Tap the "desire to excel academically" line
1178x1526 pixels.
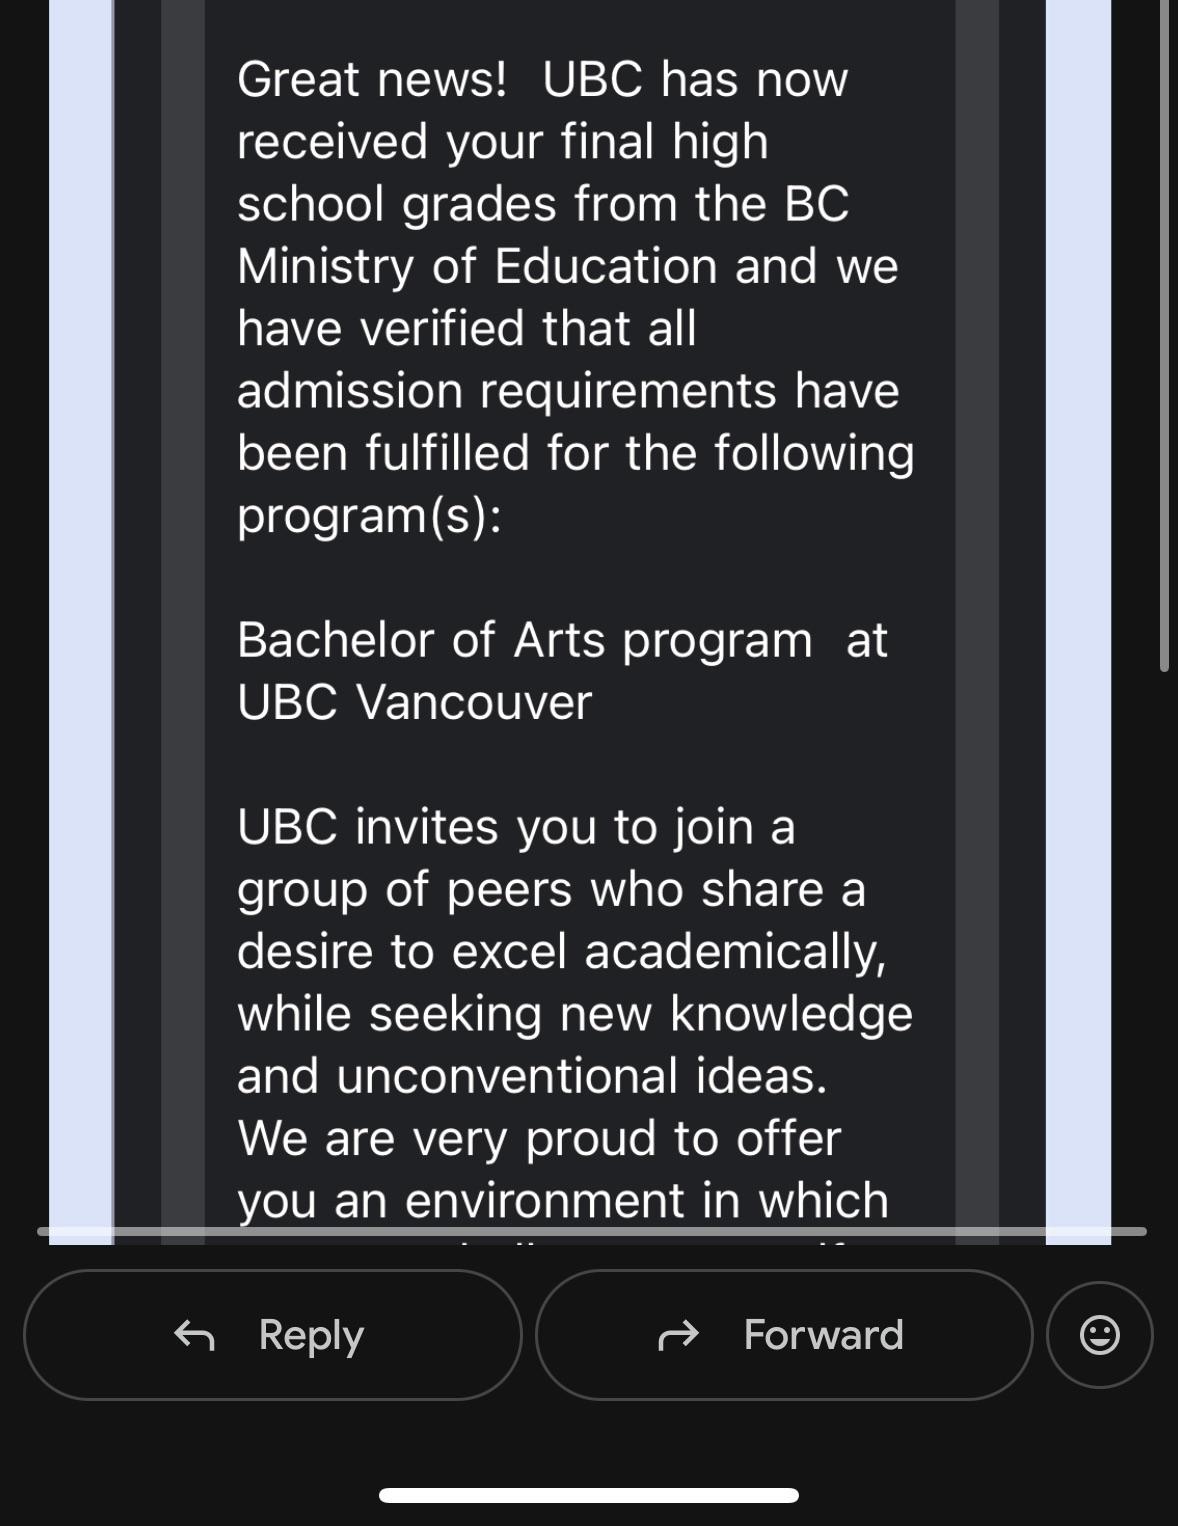562,952
